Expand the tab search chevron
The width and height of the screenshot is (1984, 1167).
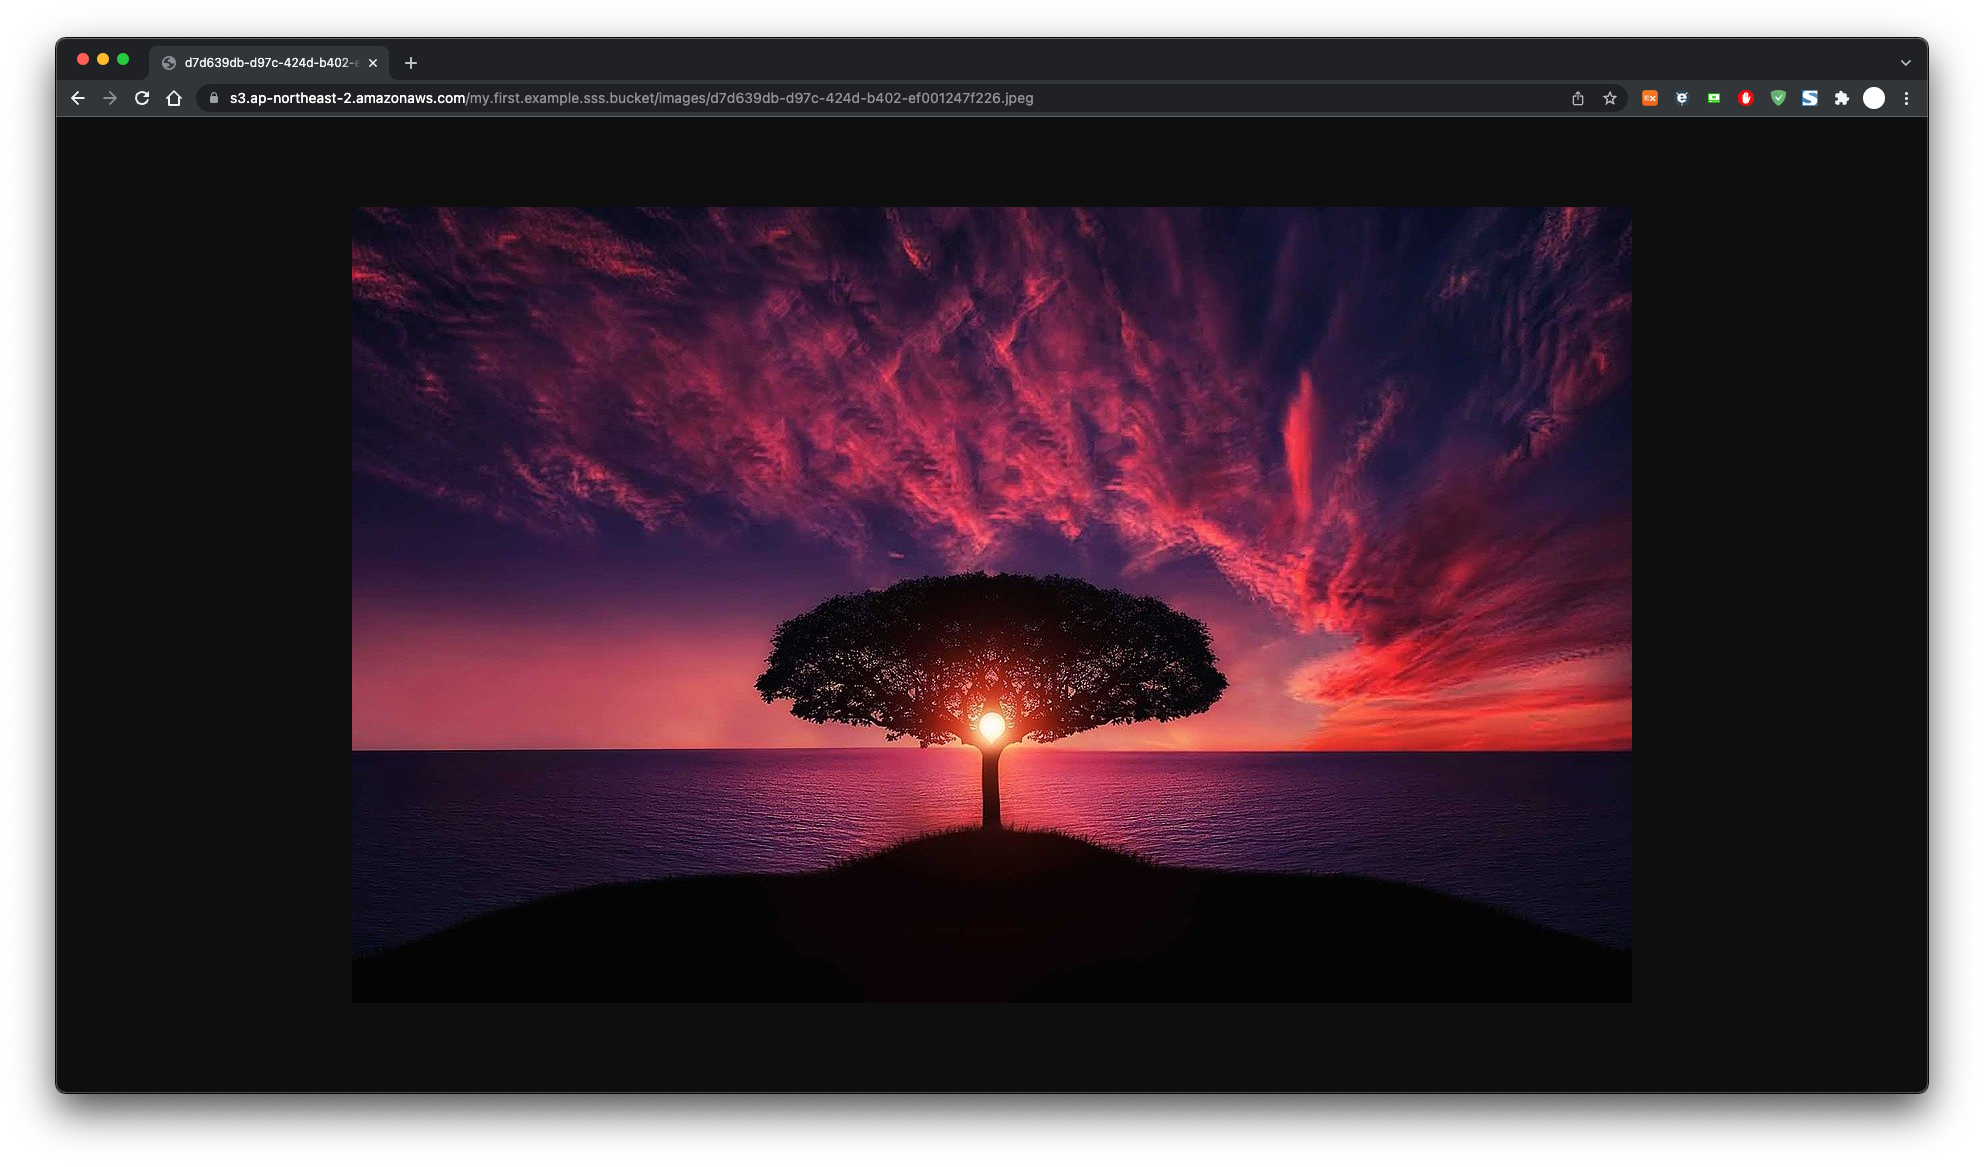pos(1906,63)
